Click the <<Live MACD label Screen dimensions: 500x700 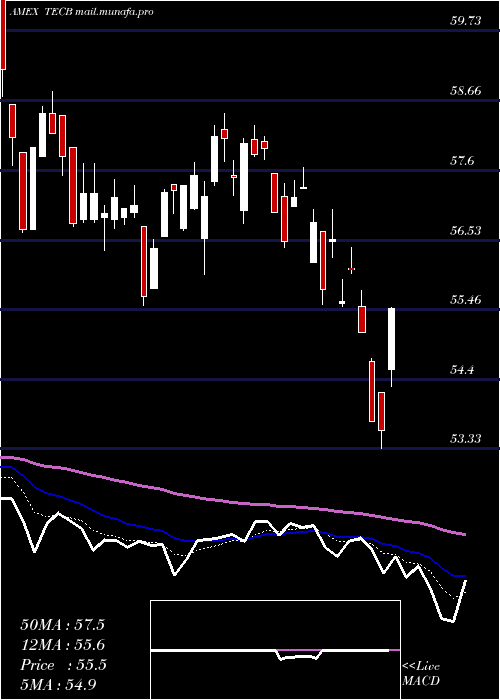click(421, 674)
